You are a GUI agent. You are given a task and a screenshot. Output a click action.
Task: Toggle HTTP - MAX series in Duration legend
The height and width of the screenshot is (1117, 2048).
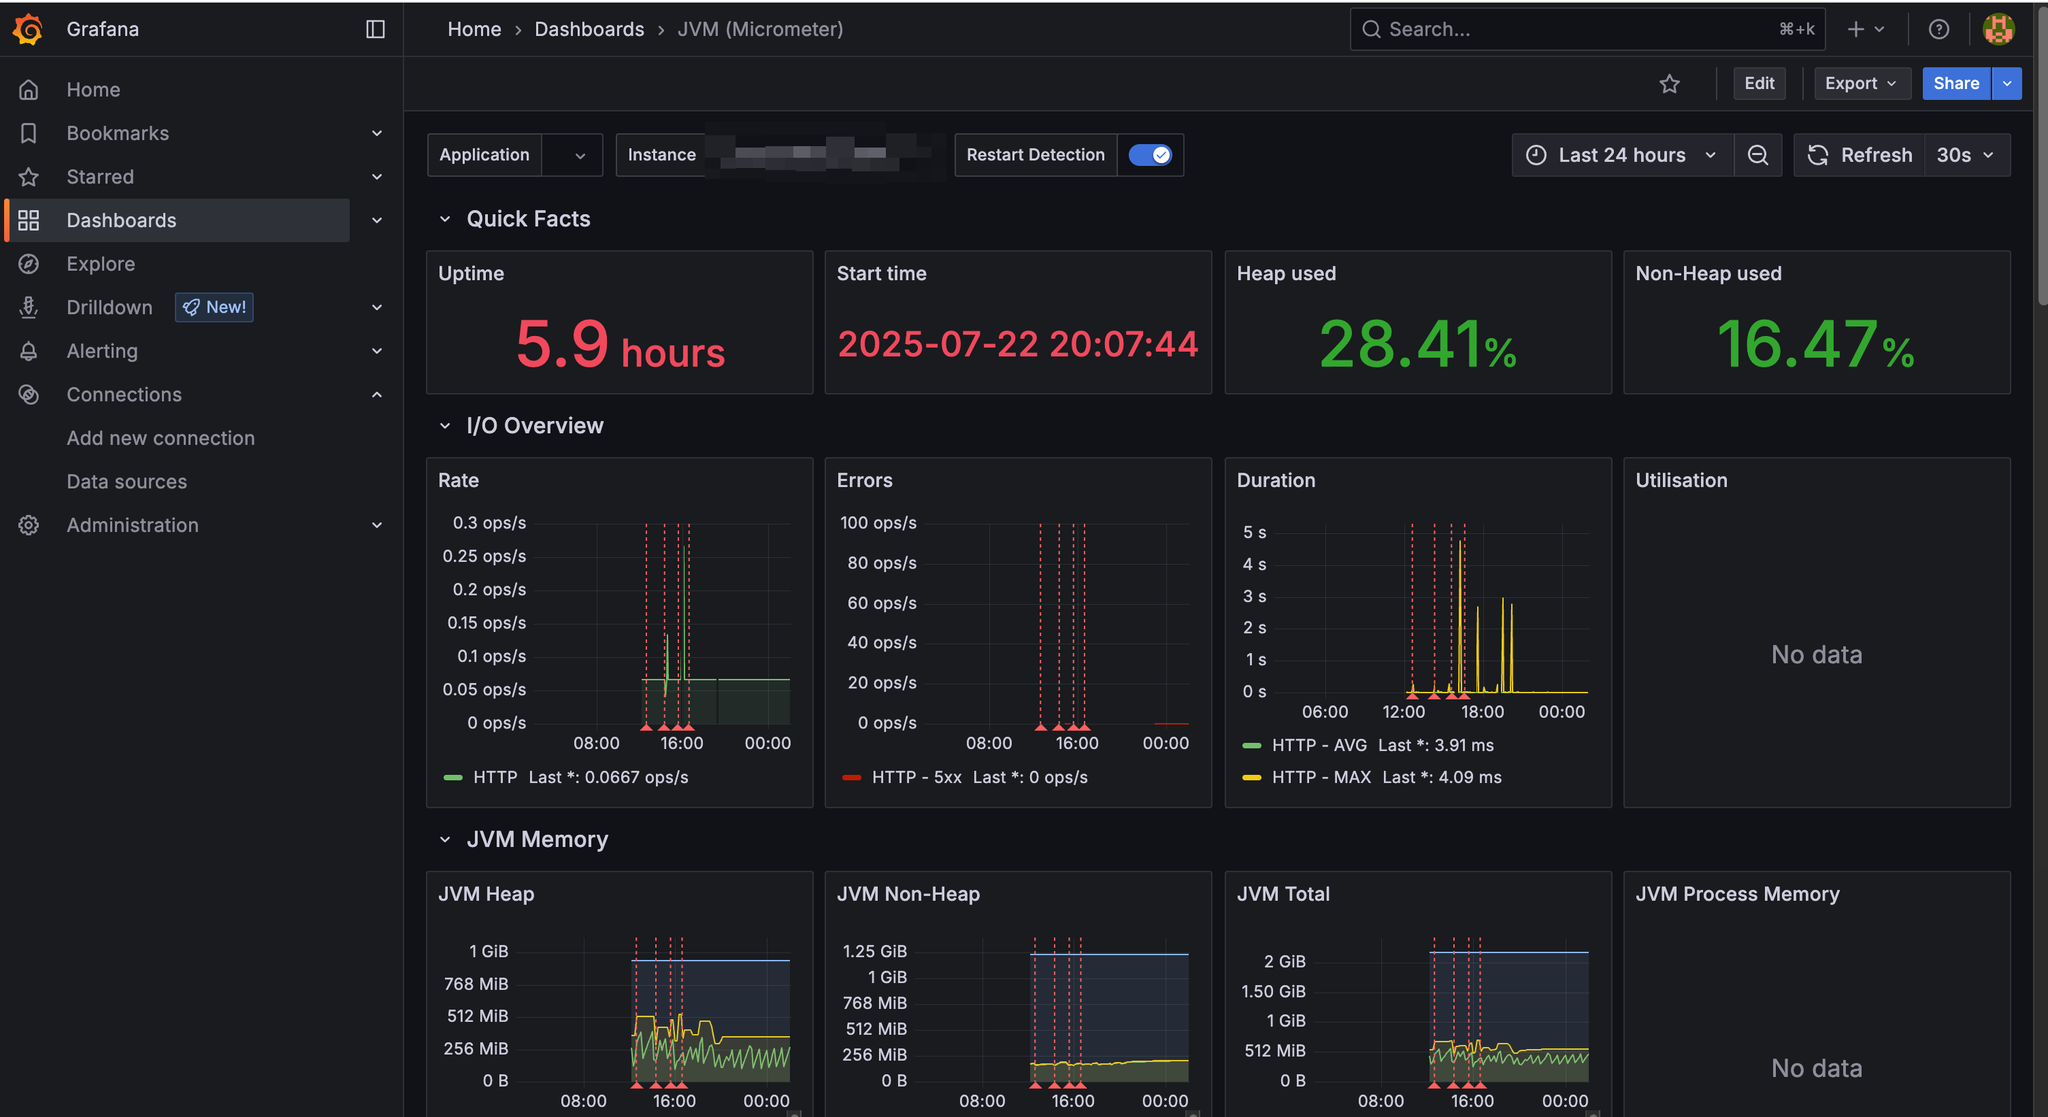click(x=1321, y=777)
